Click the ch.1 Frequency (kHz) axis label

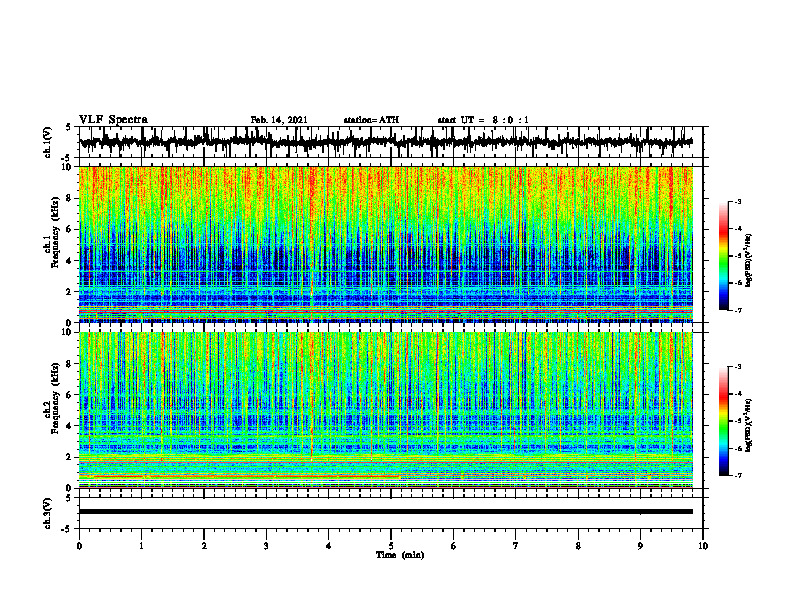57,234
